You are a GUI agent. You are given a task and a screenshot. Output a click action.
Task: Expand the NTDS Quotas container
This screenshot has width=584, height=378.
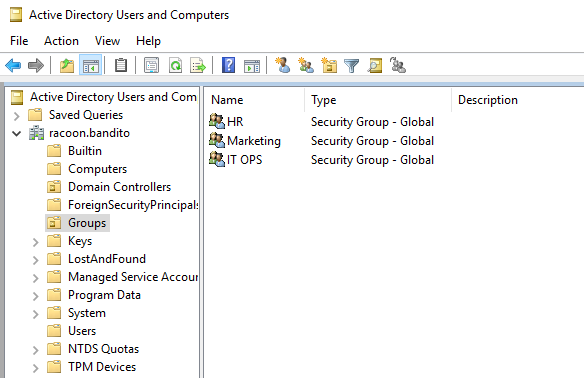35,350
